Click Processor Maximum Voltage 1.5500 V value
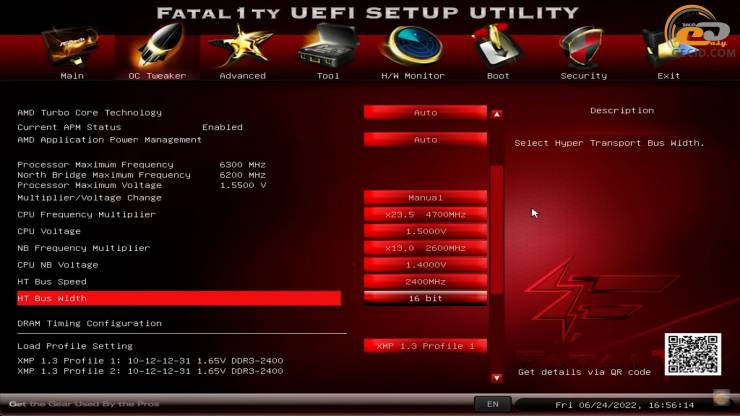This screenshot has height=416, width=740. (243, 185)
